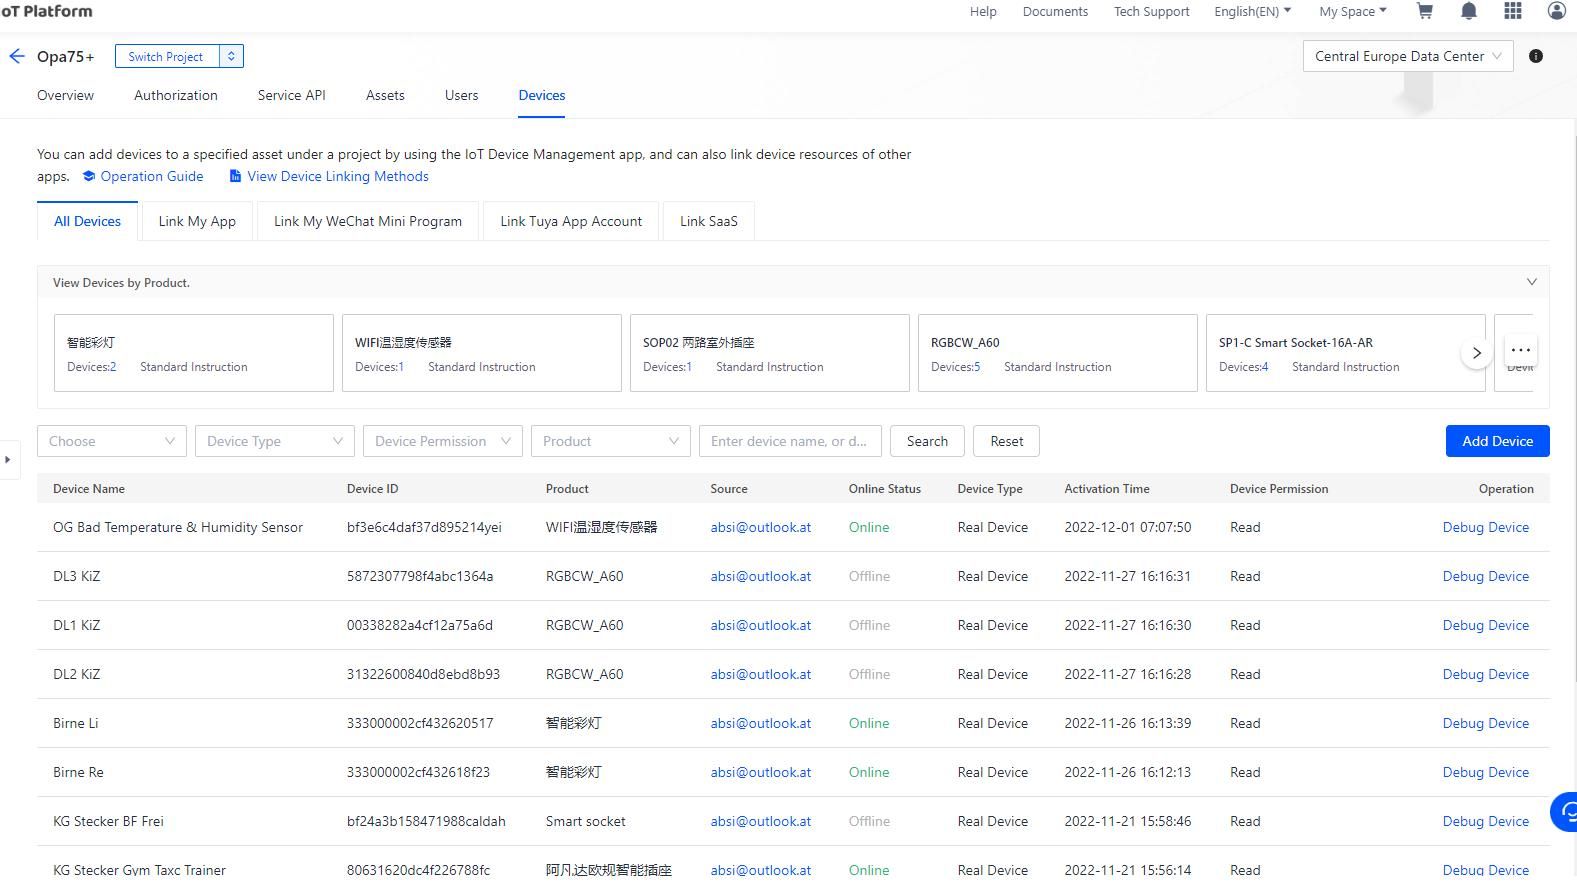Debug Device for KG Stecker BF Frei
The image size is (1577, 884).
[1485, 821]
